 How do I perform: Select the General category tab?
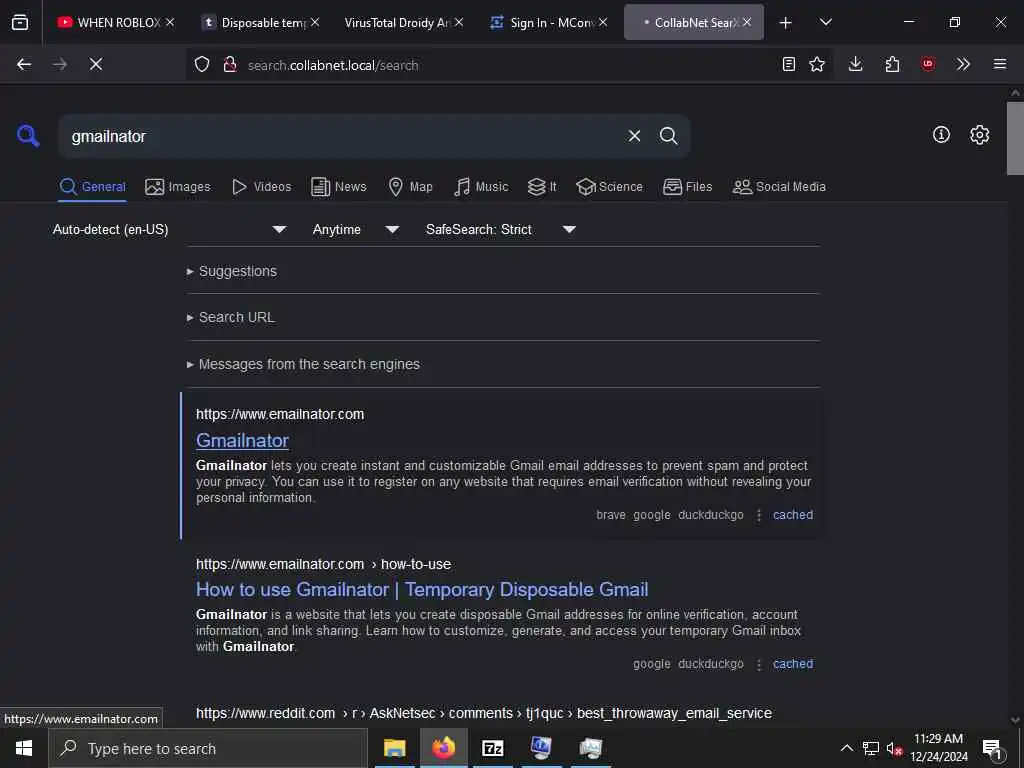[x=92, y=187]
